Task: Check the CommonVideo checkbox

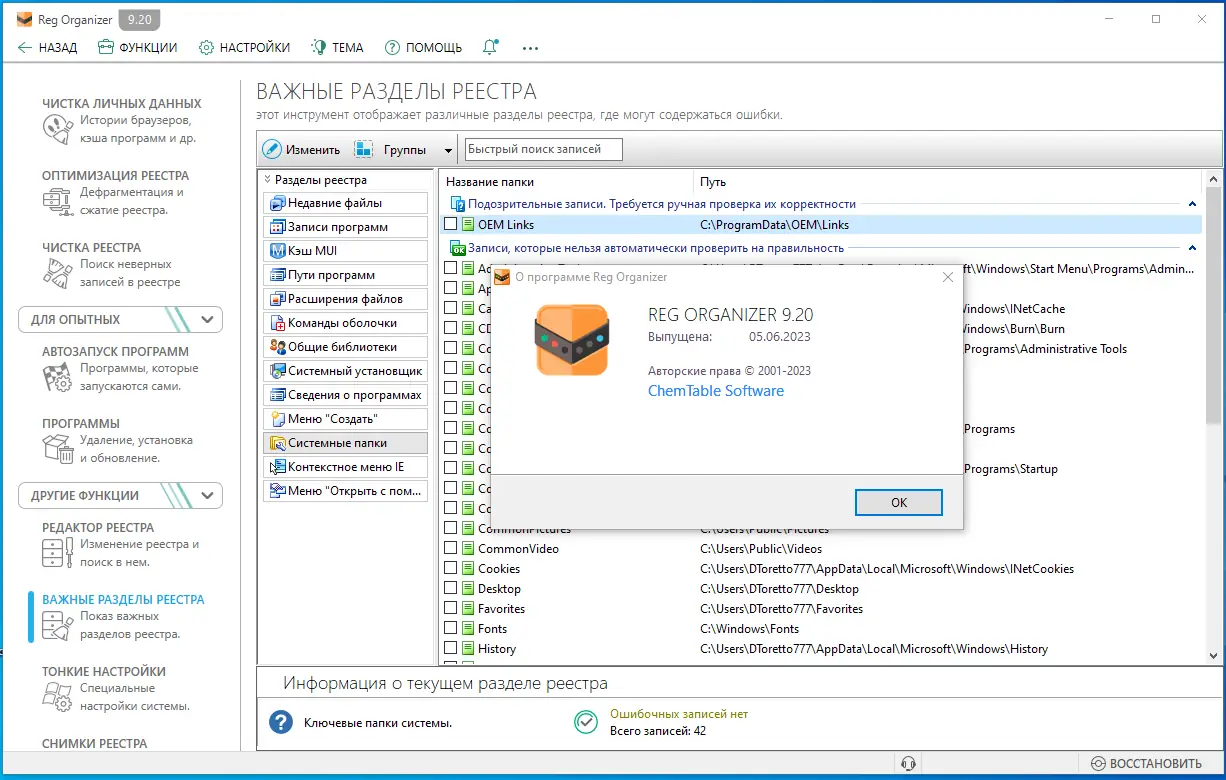Action: point(450,549)
